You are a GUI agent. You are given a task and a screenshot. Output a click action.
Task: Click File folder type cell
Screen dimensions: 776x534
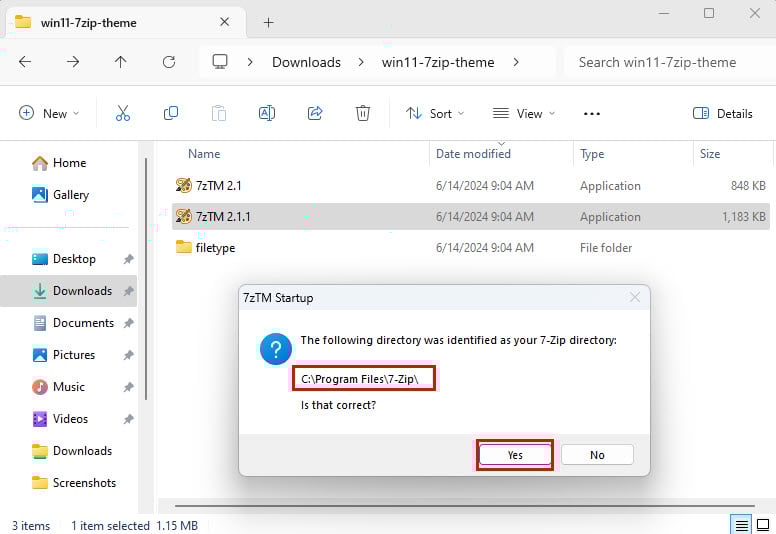tap(606, 247)
